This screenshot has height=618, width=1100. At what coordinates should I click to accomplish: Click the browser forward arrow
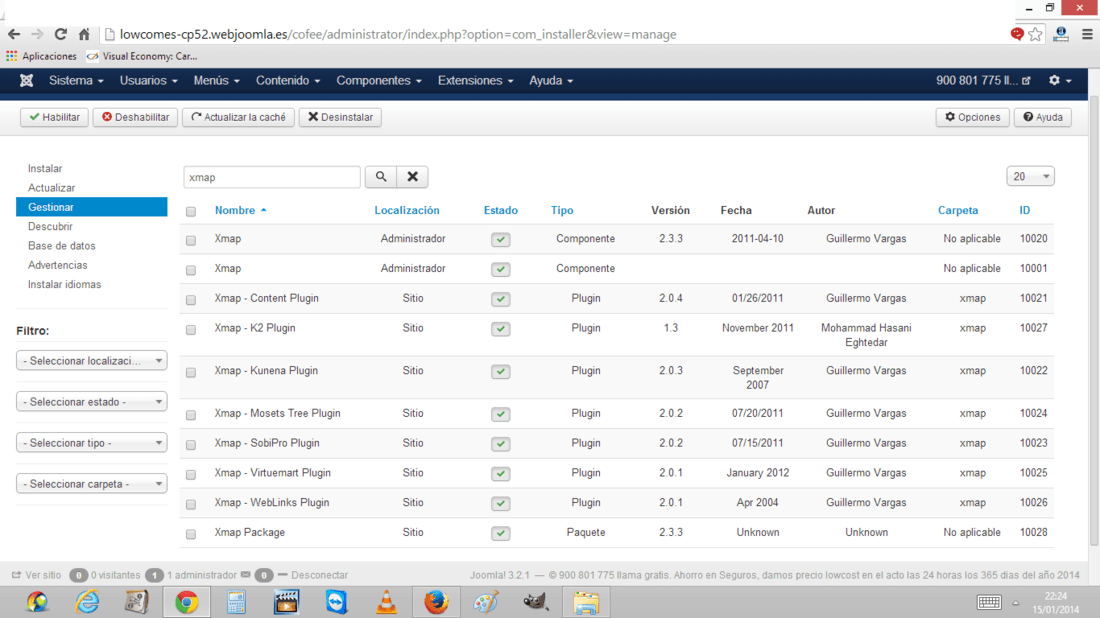pos(37,34)
